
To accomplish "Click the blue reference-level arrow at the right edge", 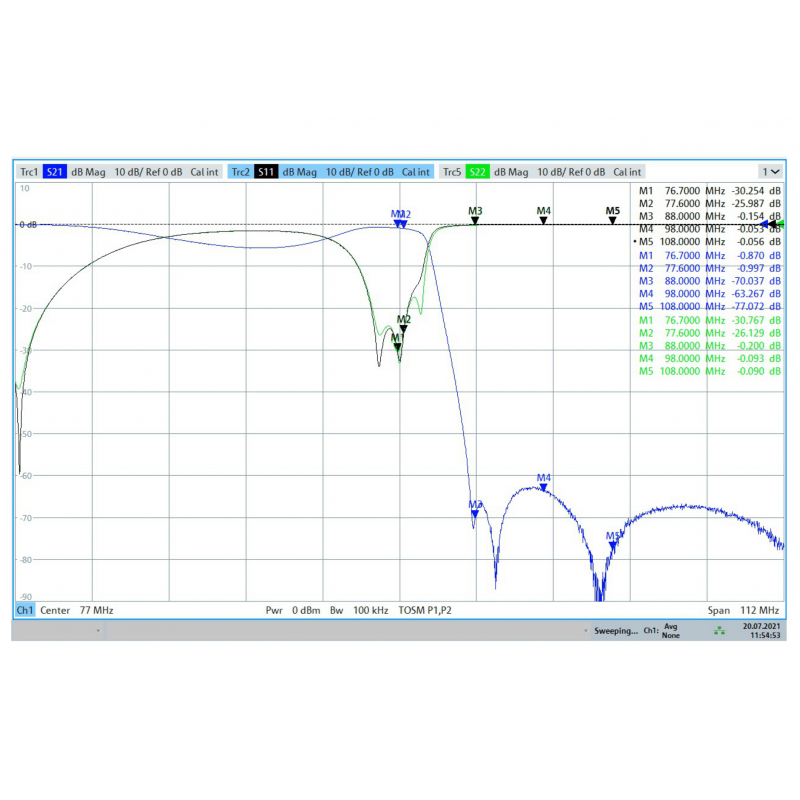I will (x=764, y=224).
